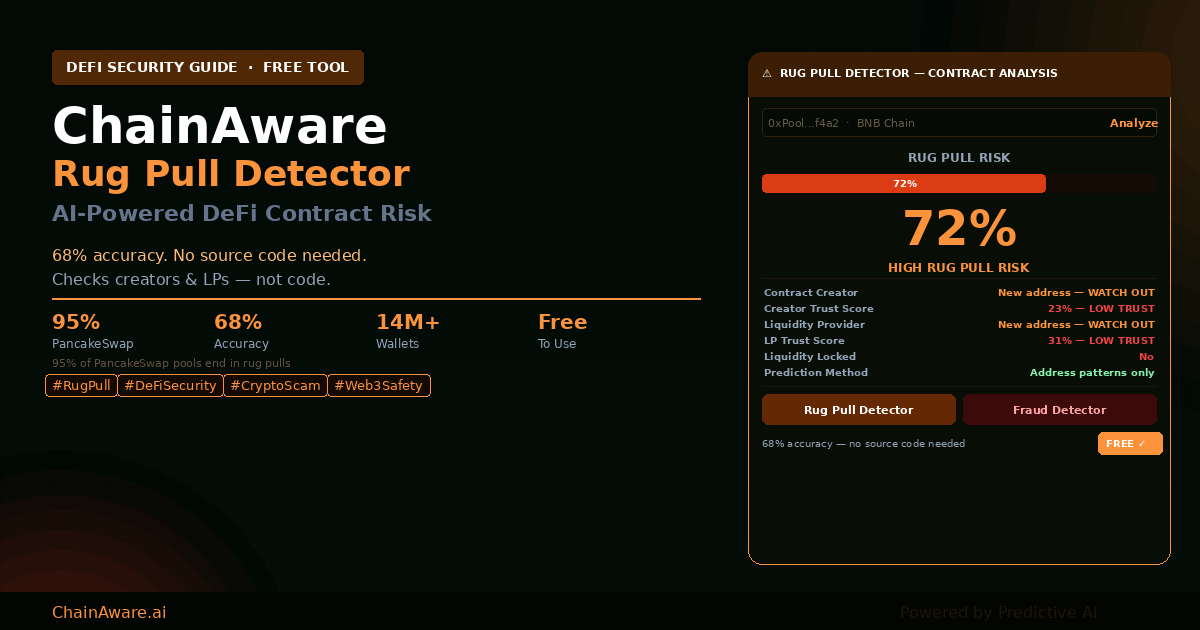Click the 72% rug pull risk progress bar
The image size is (1200, 630).
point(904,184)
